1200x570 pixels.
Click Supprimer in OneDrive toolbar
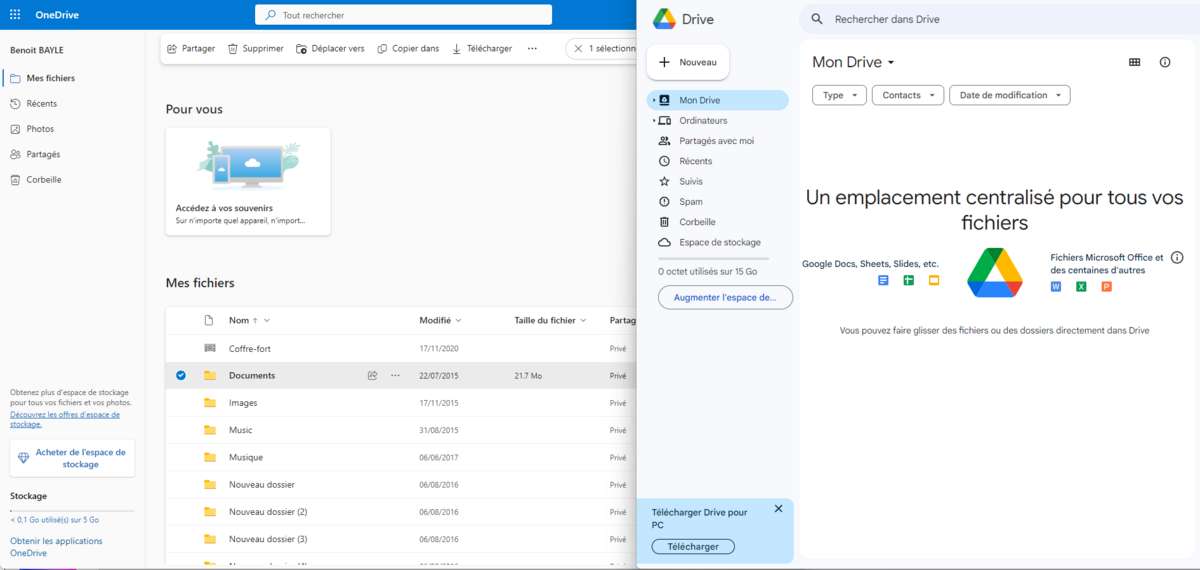255,48
